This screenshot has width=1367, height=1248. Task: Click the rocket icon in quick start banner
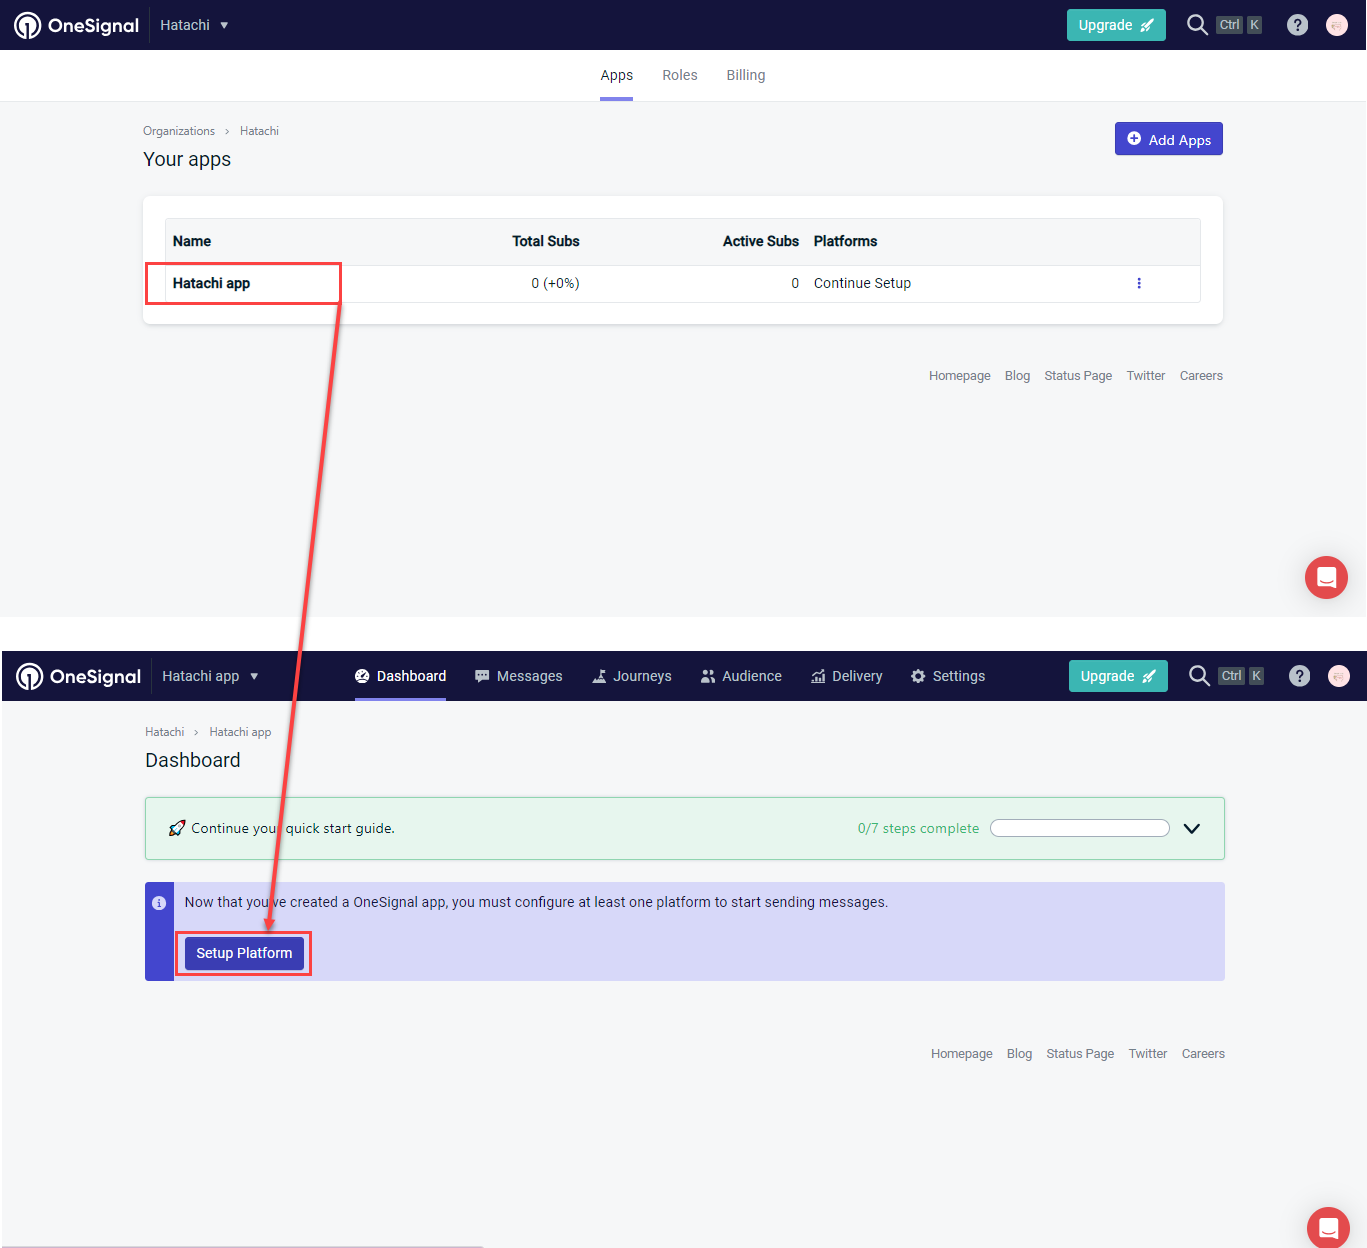(177, 828)
